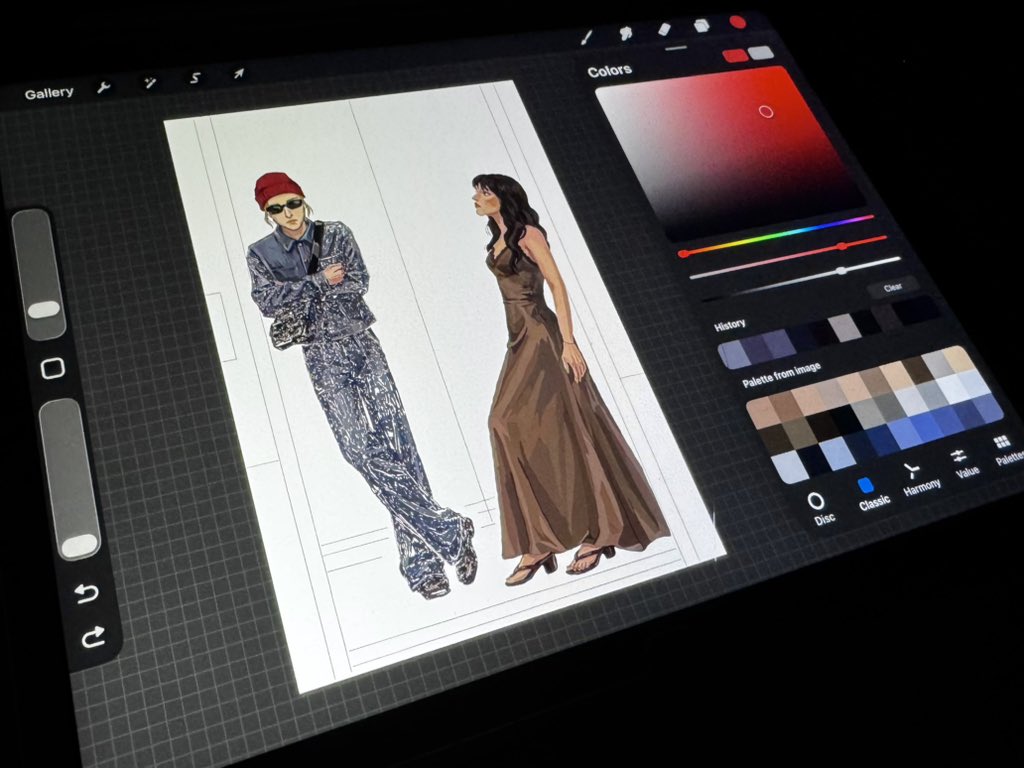Switch to the Disc color tab
1024x768 pixels.
pyautogui.click(x=819, y=510)
